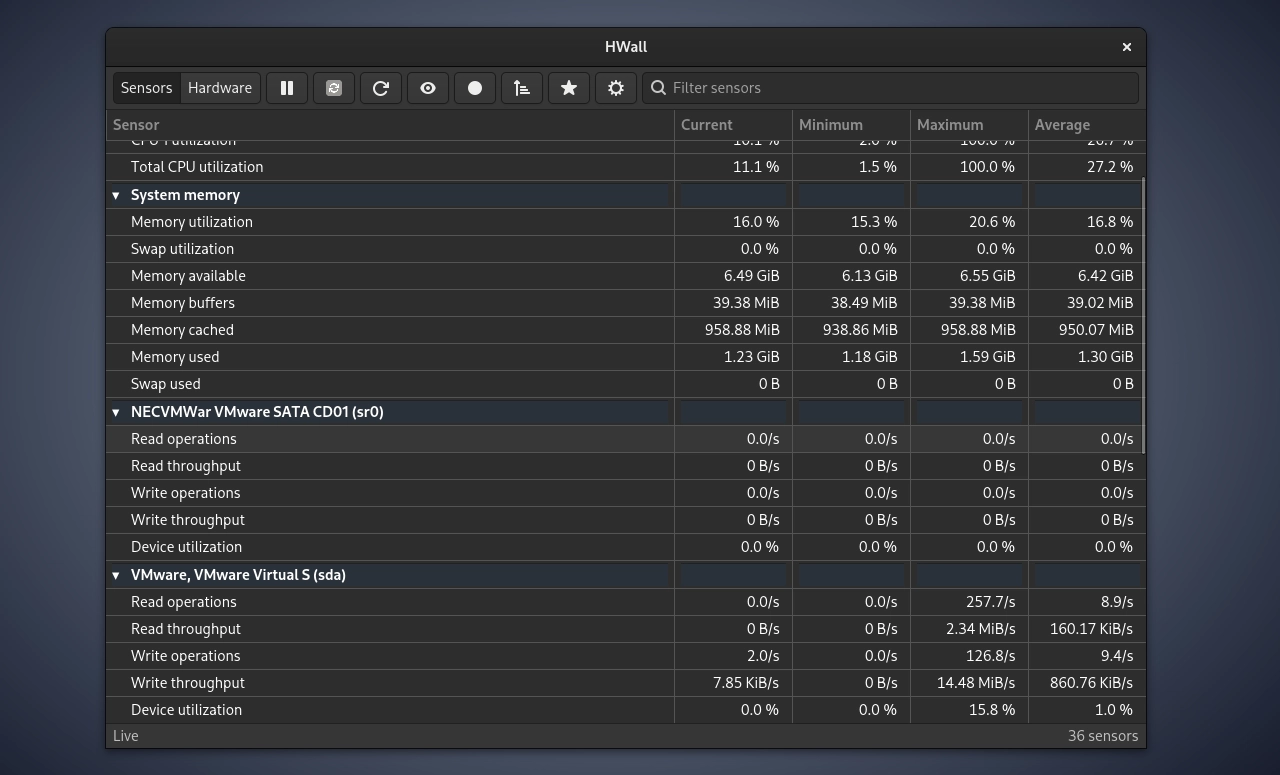
Task: Open settings with the gear icon
Action: click(x=616, y=88)
